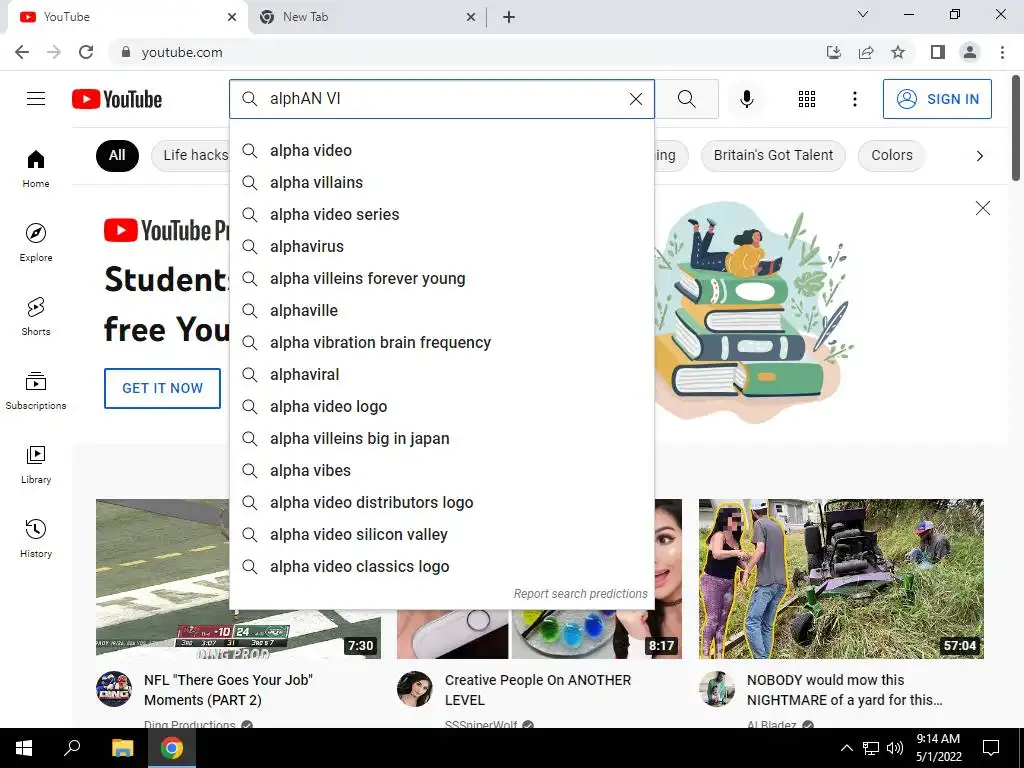Open Explore in the sidebar
This screenshot has width=1024, height=768.
pyautogui.click(x=36, y=242)
